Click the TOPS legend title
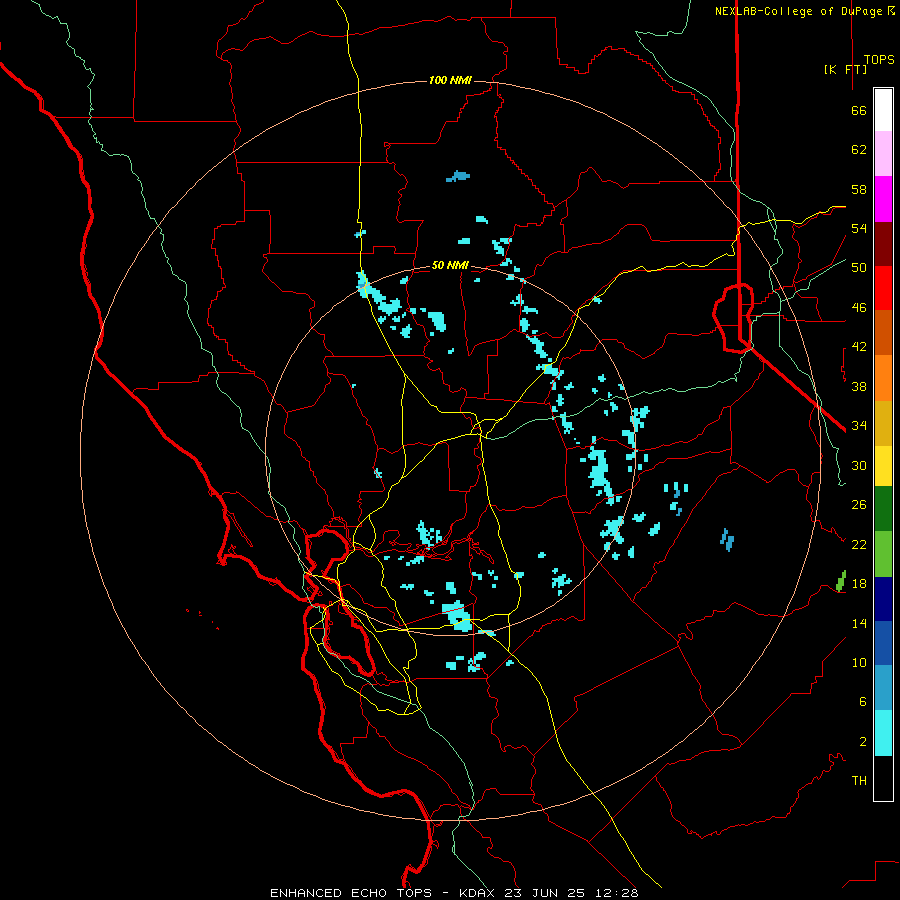900x900 pixels. 879,60
